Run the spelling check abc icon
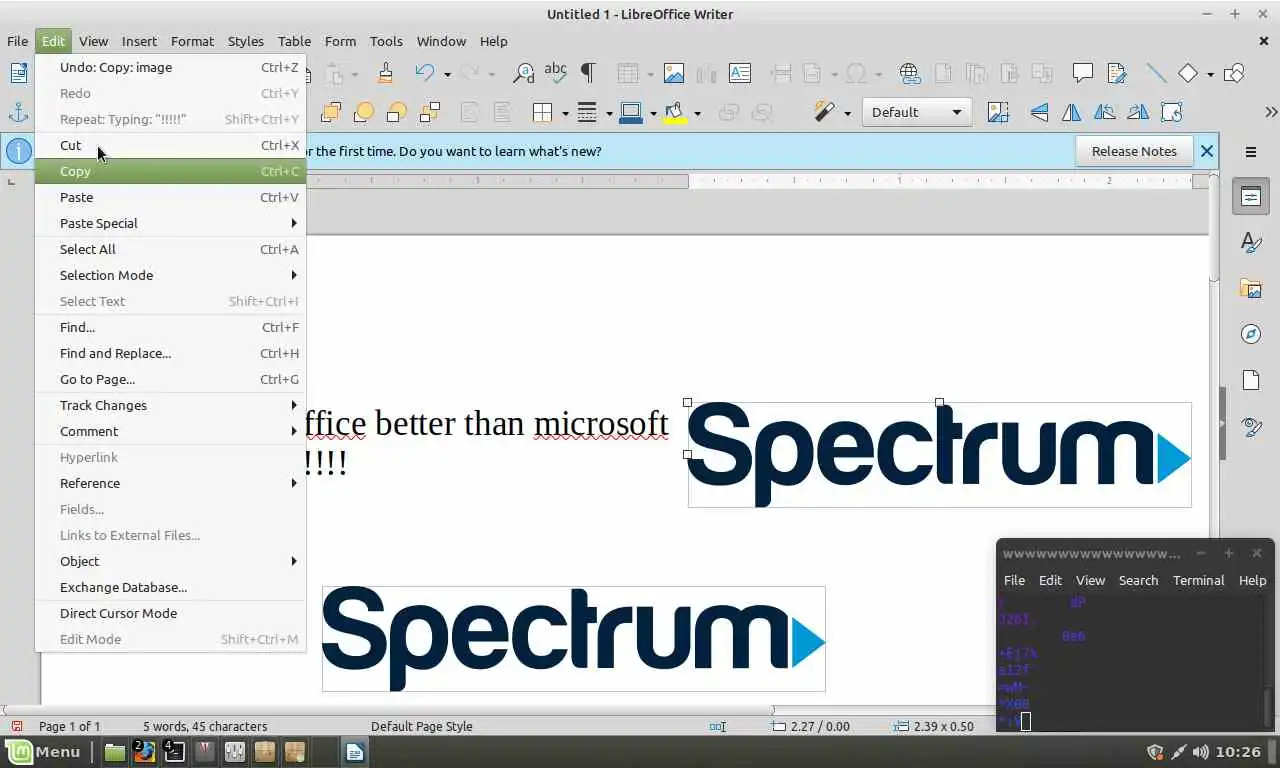This screenshot has width=1280, height=768. coord(555,73)
